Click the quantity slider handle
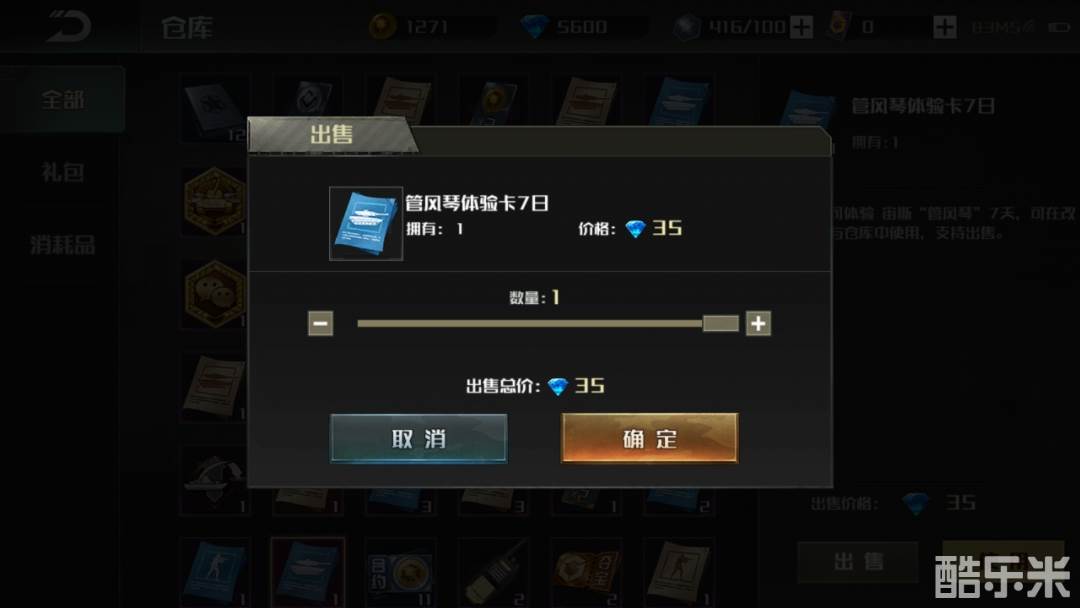This screenshot has width=1080, height=608. click(x=720, y=323)
